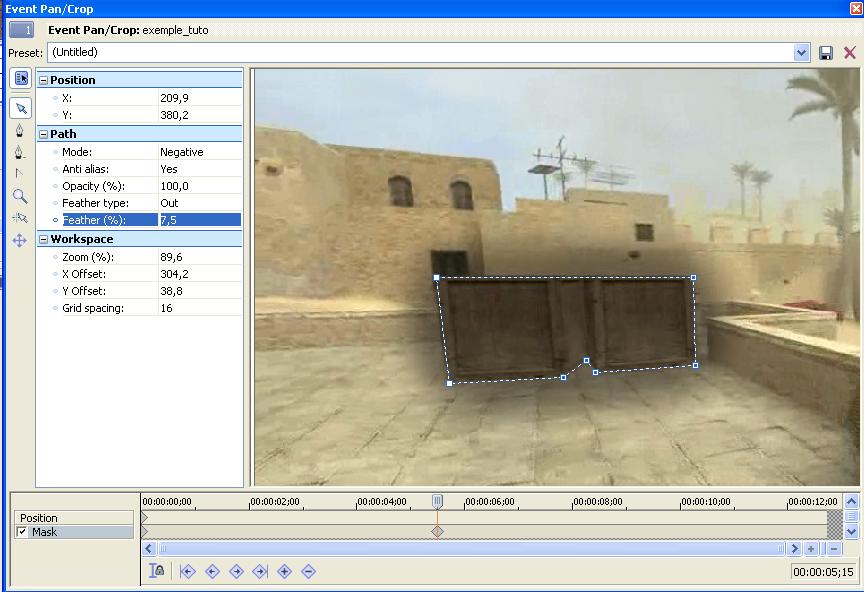The width and height of the screenshot is (864, 592).
Task: Click the Mode property label
Action: pos(77,152)
